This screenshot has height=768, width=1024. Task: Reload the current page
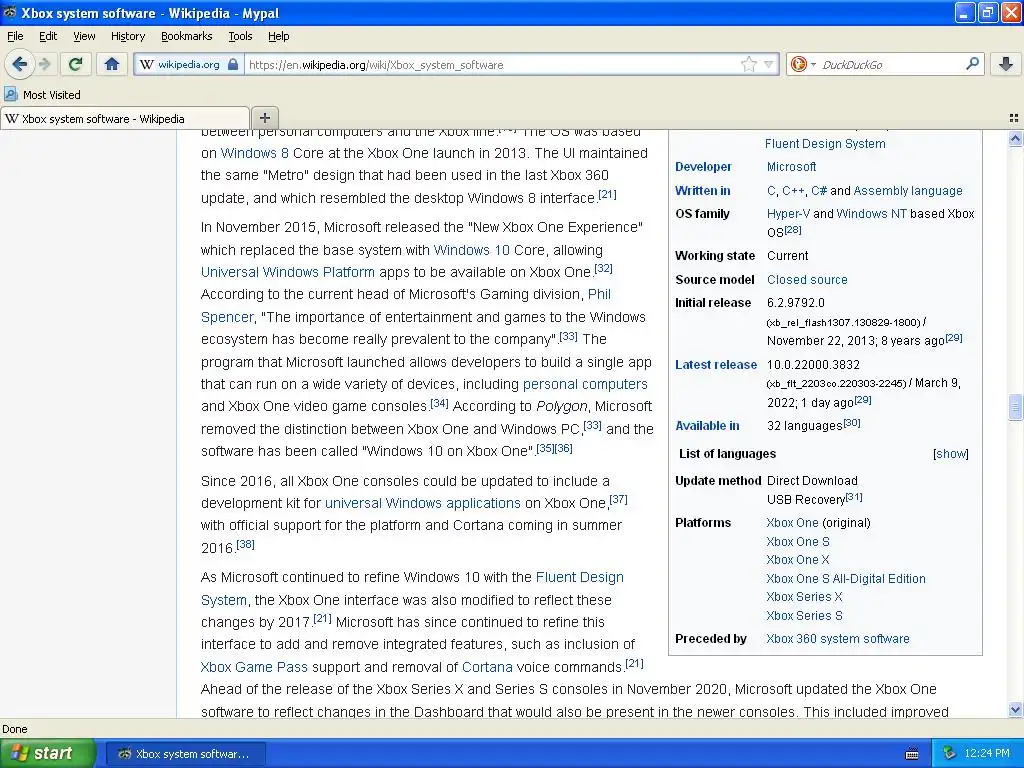tap(75, 64)
